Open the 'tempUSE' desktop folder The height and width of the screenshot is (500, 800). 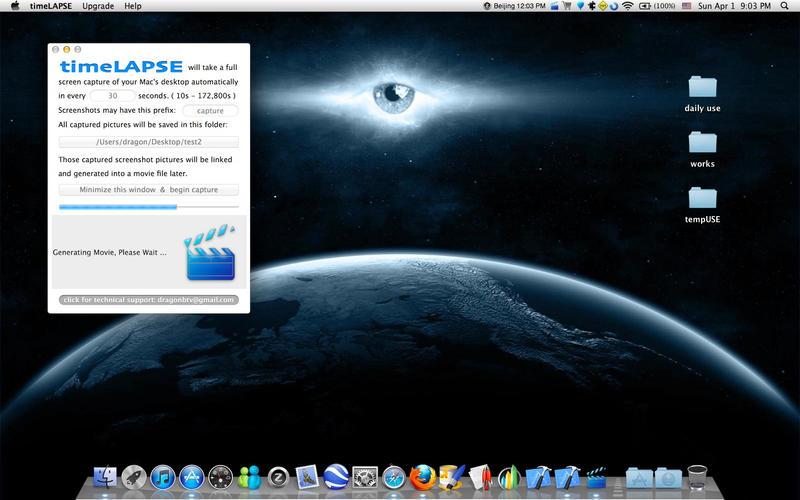click(x=703, y=205)
